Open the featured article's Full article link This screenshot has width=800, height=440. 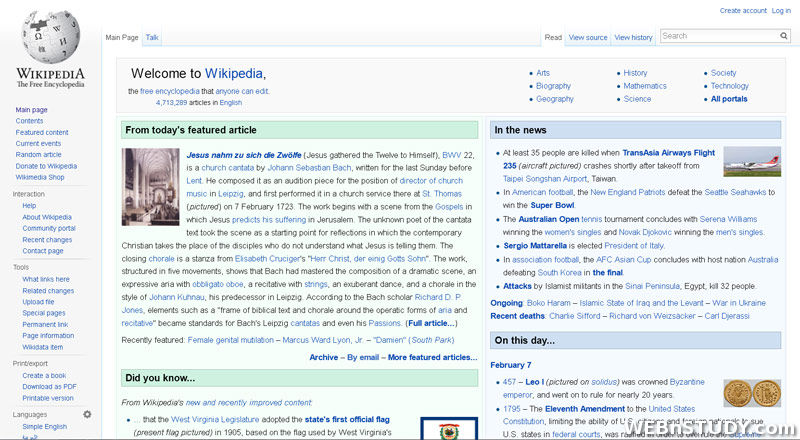432,323
